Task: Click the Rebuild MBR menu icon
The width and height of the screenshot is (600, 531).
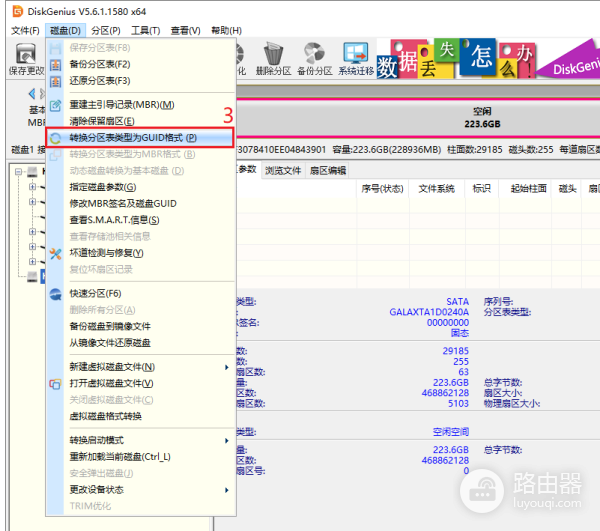Action: 56,105
